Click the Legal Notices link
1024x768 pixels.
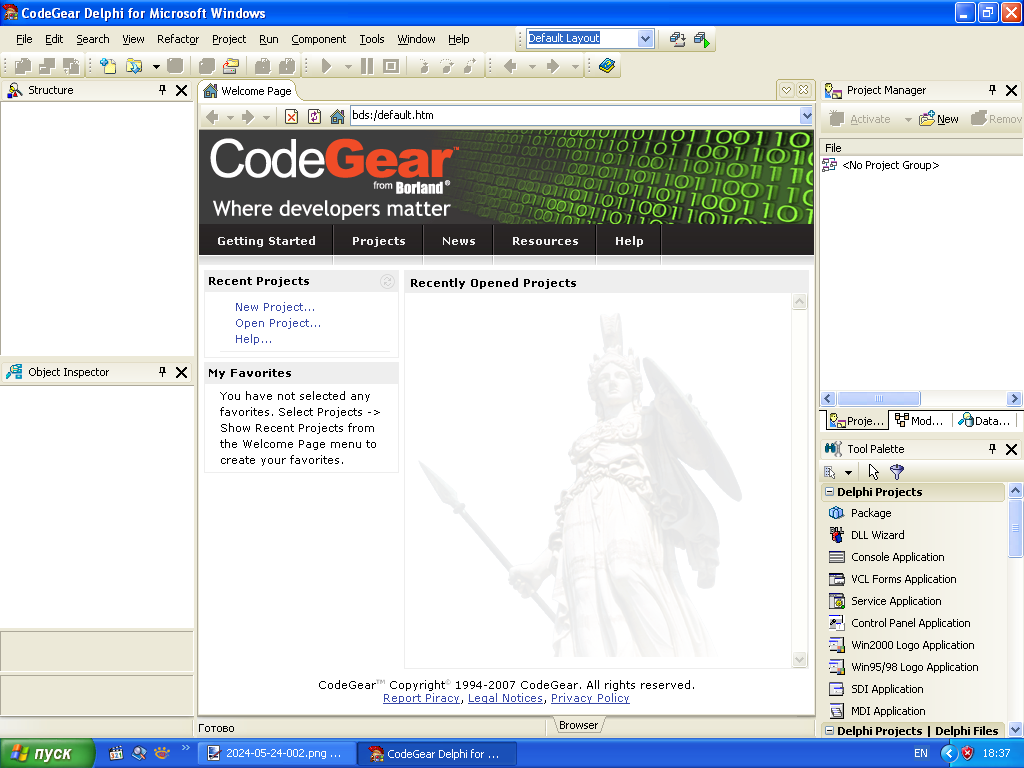coord(505,698)
